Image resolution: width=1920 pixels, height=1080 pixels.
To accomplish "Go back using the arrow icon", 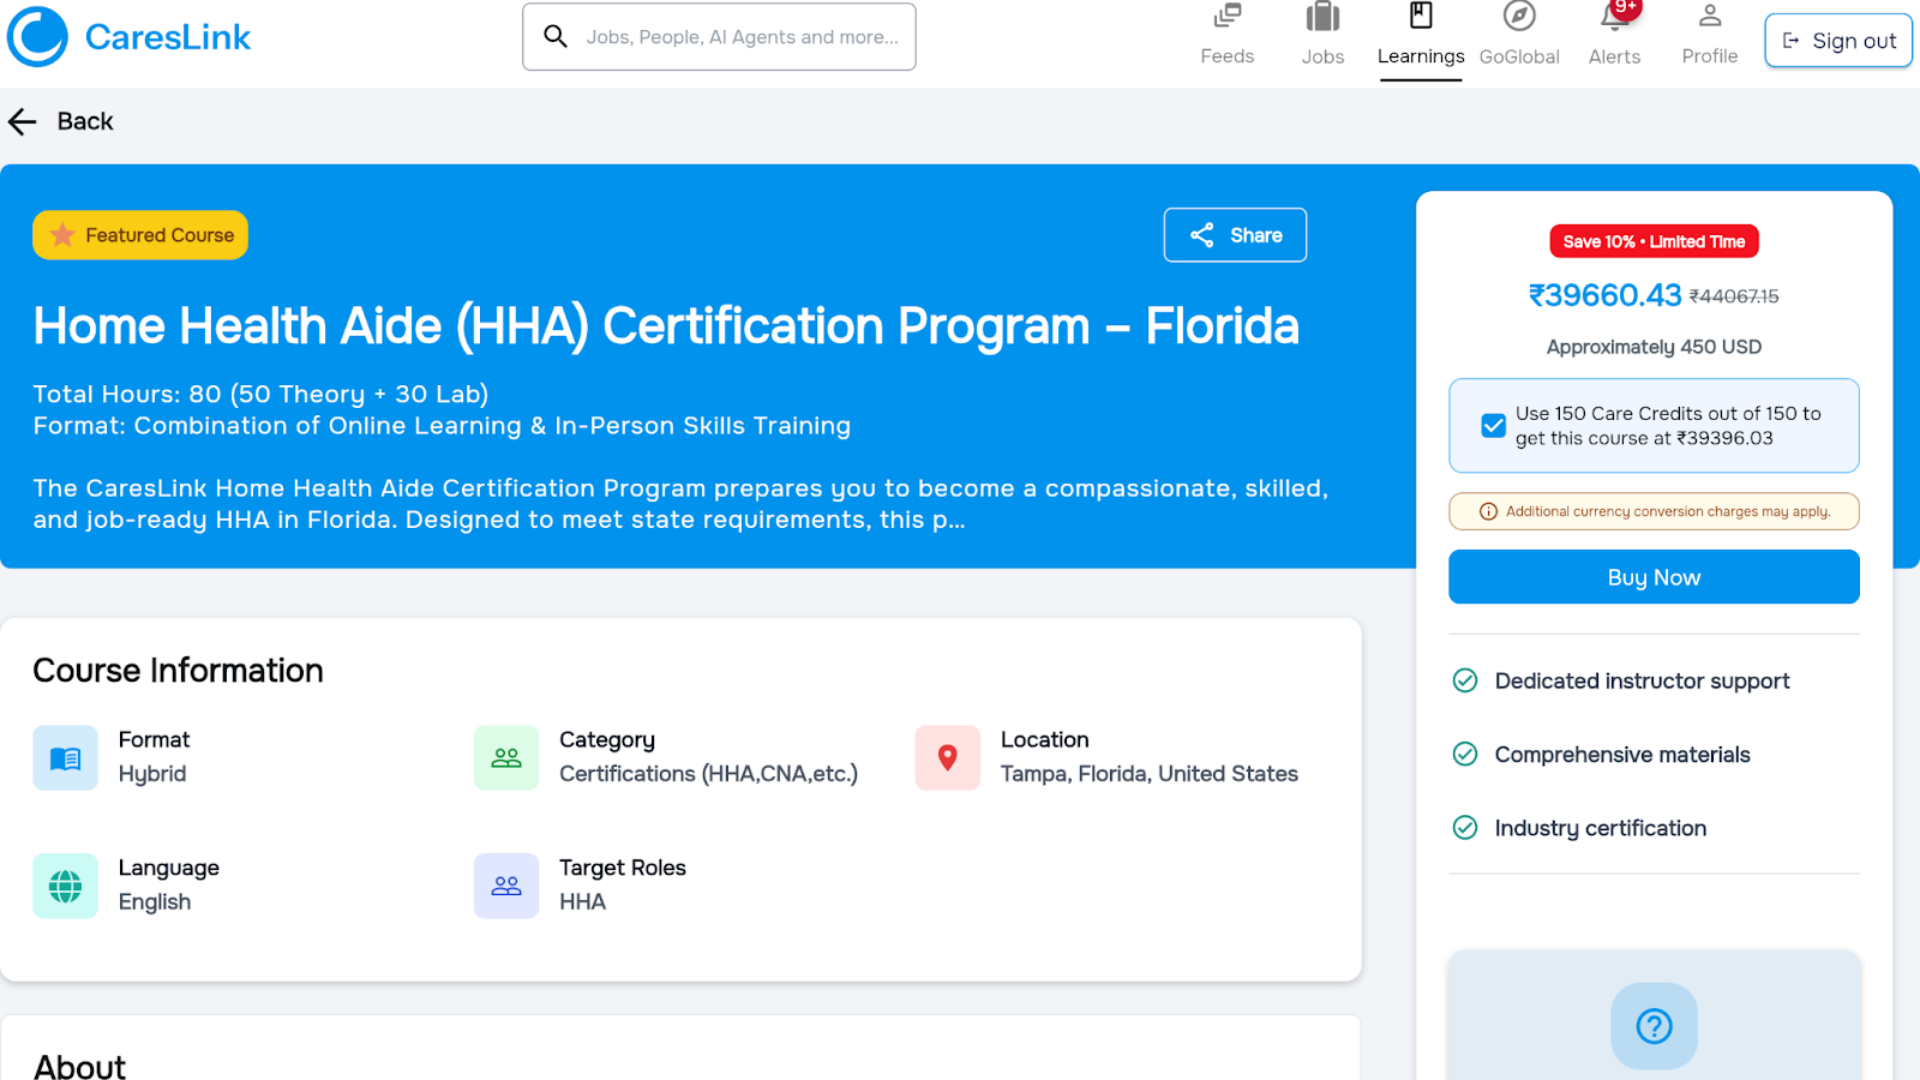I will [x=22, y=122].
